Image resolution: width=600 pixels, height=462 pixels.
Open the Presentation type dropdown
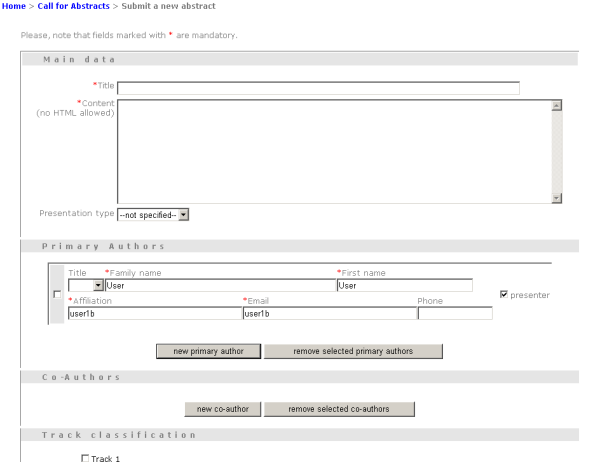click(153, 215)
